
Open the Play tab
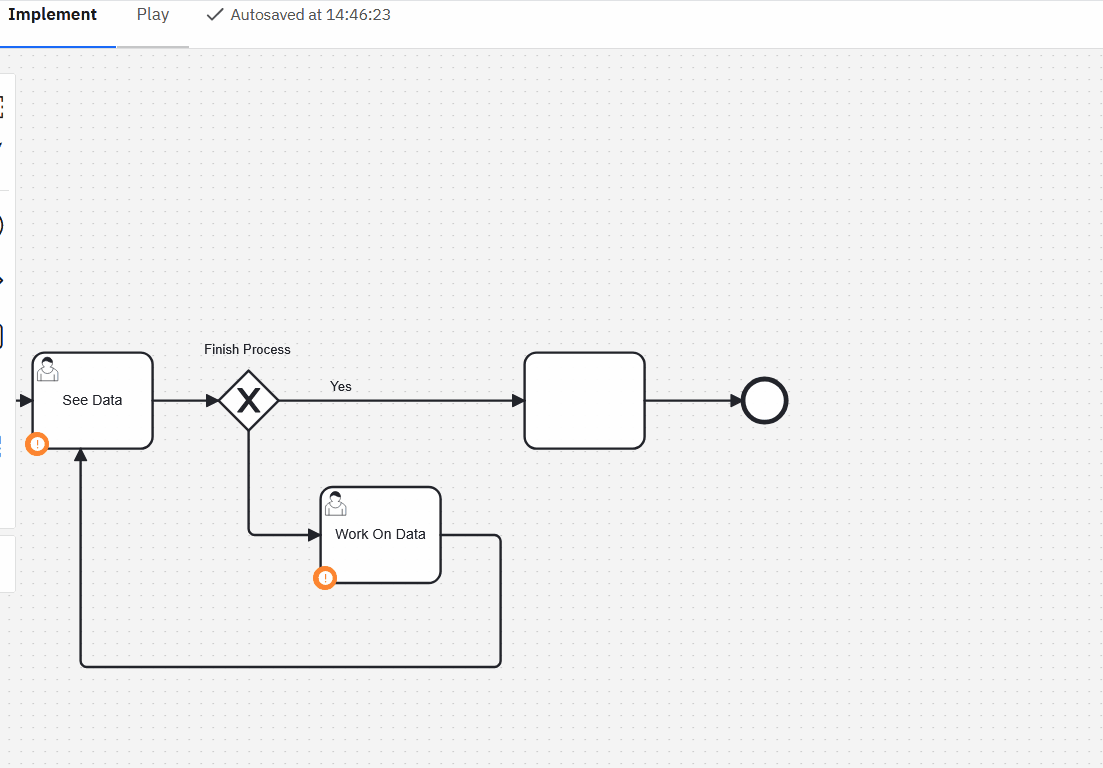(x=153, y=15)
